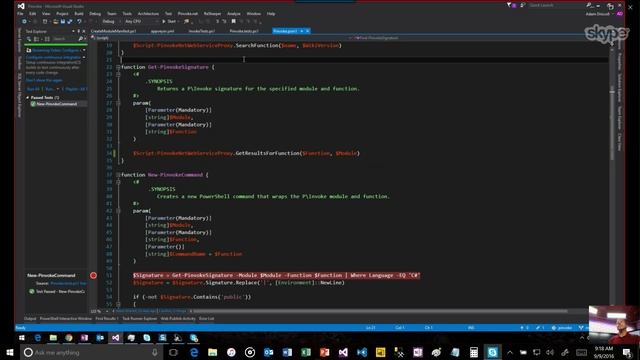Open Outlook from the taskbar

(x=268, y=352)
